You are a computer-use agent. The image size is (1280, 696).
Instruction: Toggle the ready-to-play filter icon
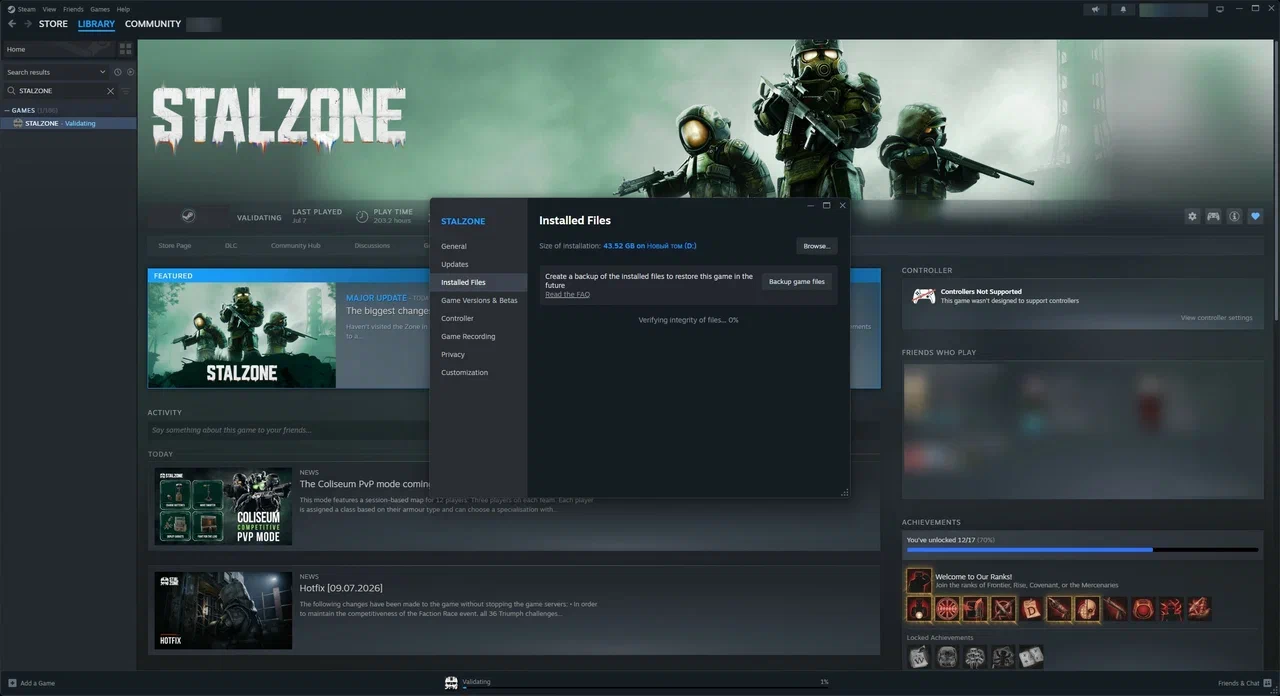[130, 72]
